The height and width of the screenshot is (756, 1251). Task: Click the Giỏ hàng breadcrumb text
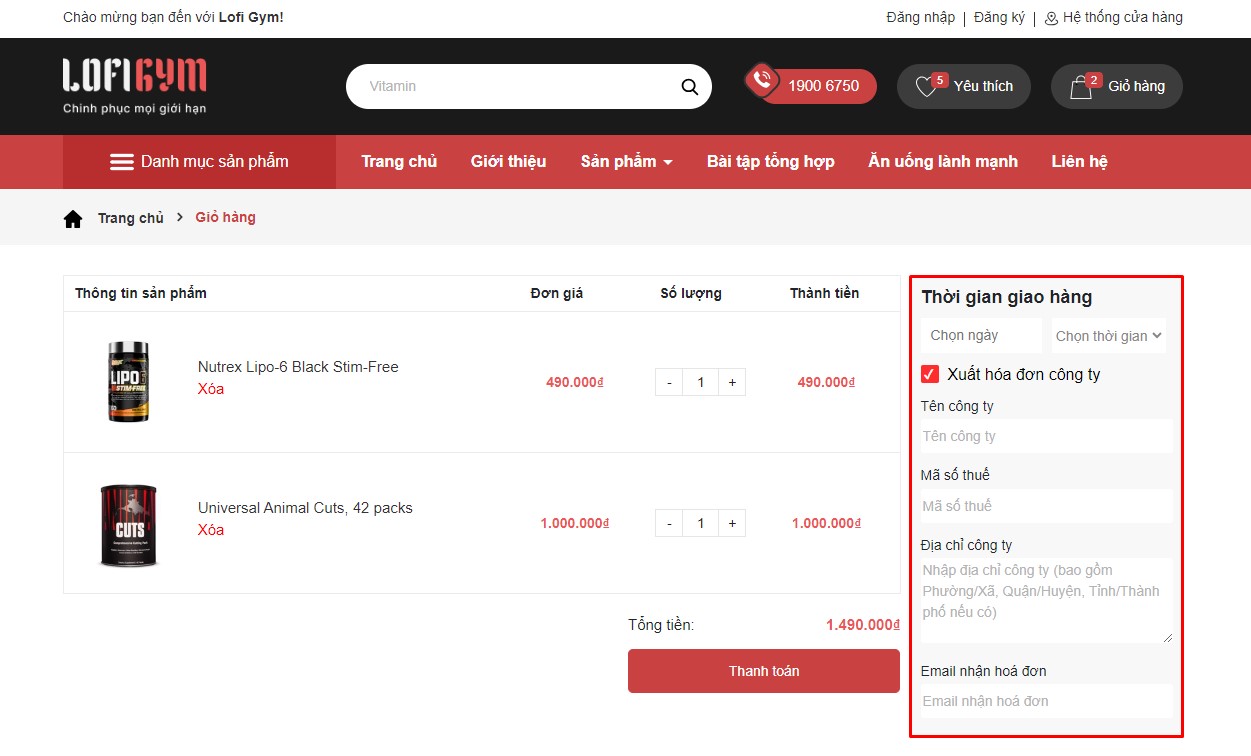point(226,218)
